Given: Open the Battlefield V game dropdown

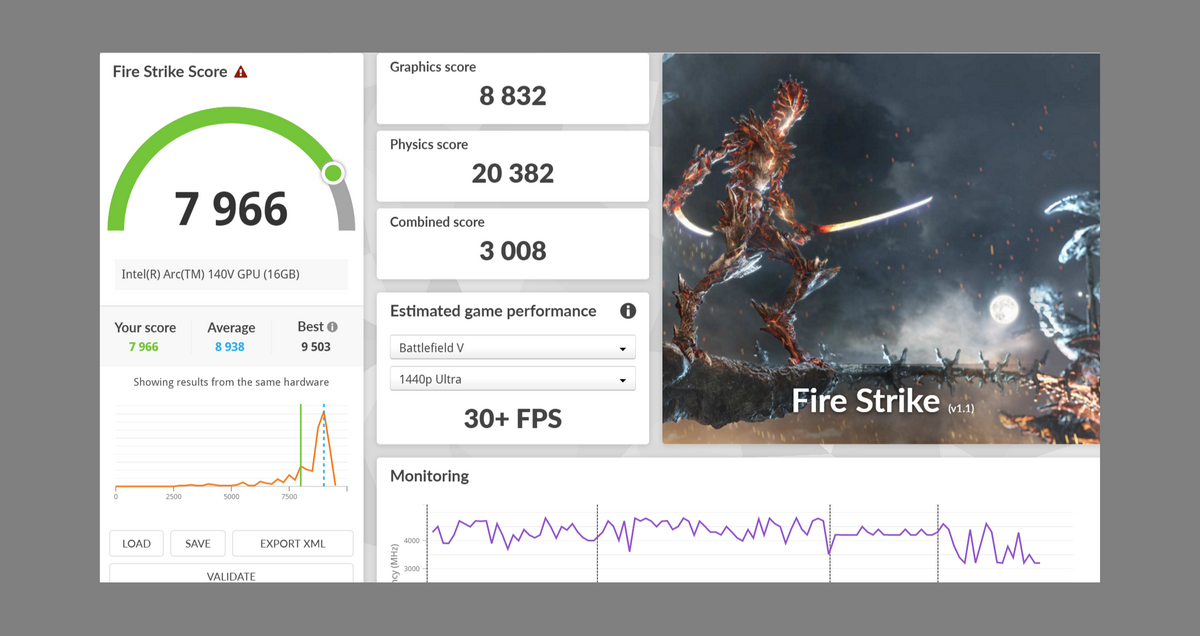Looking at the screenshot, I should [x=512, y=348].
